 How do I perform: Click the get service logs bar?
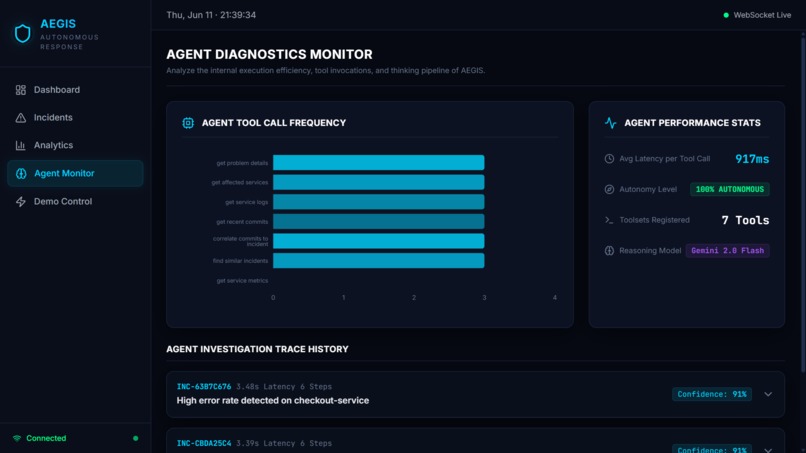pyautogui.click(x=378, y=202)
